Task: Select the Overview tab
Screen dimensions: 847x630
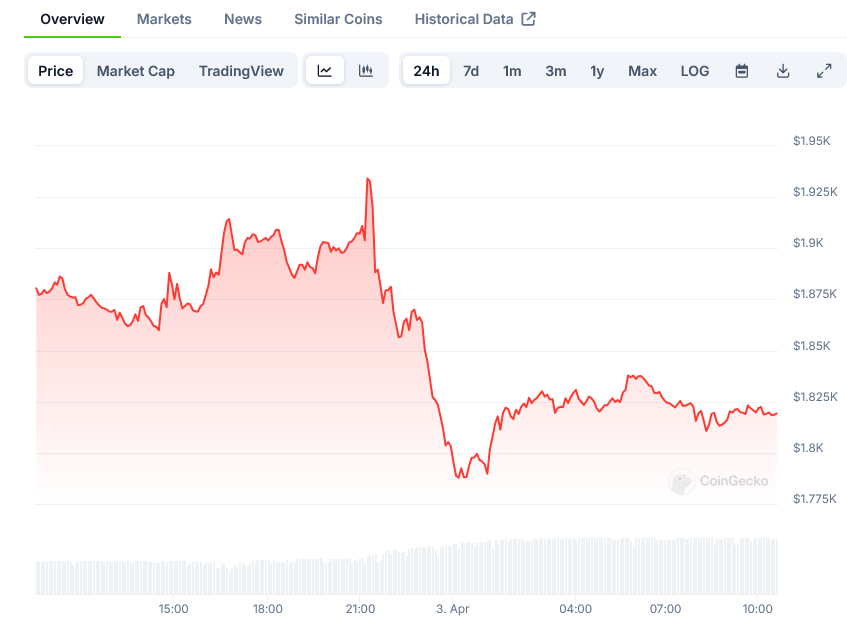Action: 72,19
